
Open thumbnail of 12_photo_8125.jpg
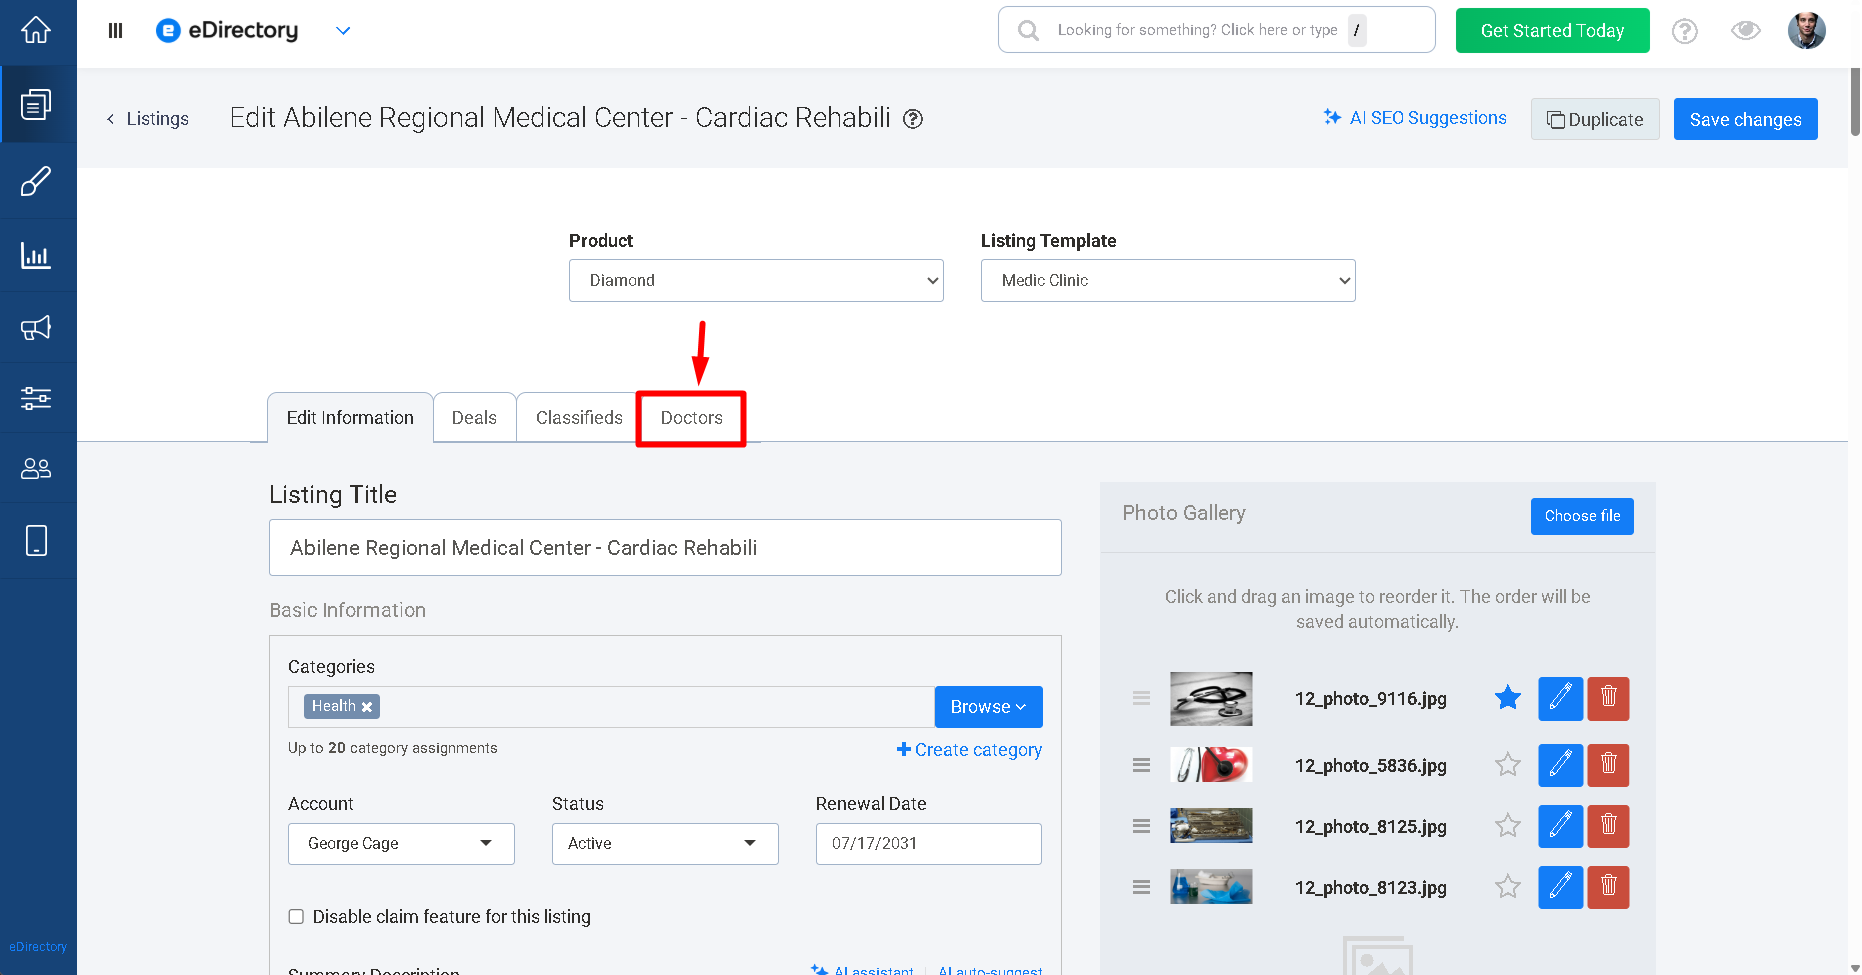click(x=1211, y=826)
